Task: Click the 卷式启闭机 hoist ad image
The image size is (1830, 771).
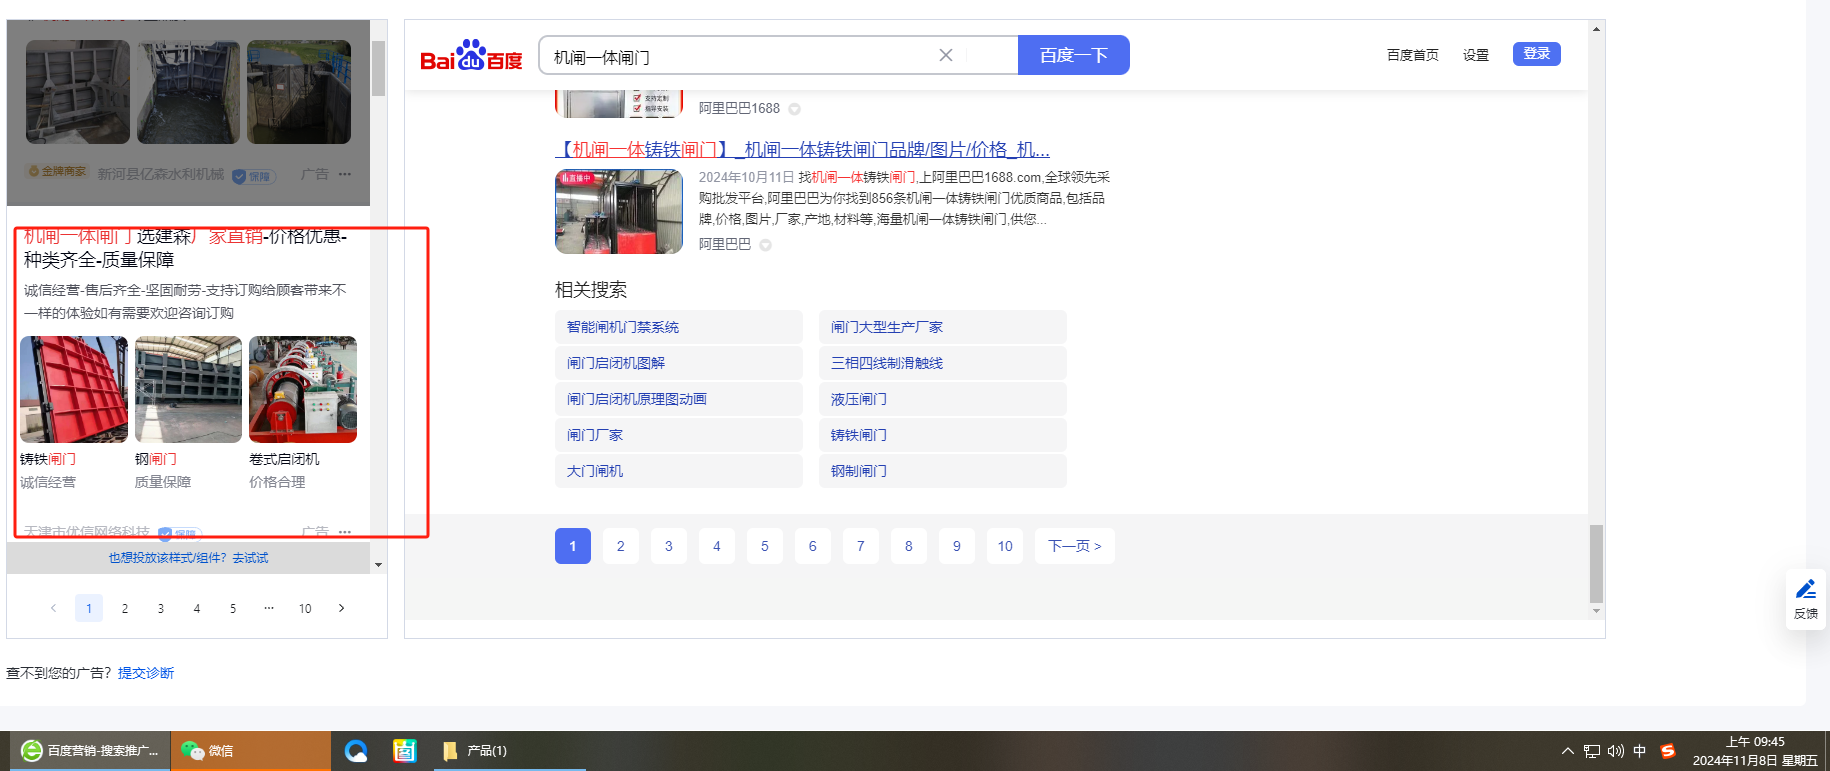Action: [303, 389]
